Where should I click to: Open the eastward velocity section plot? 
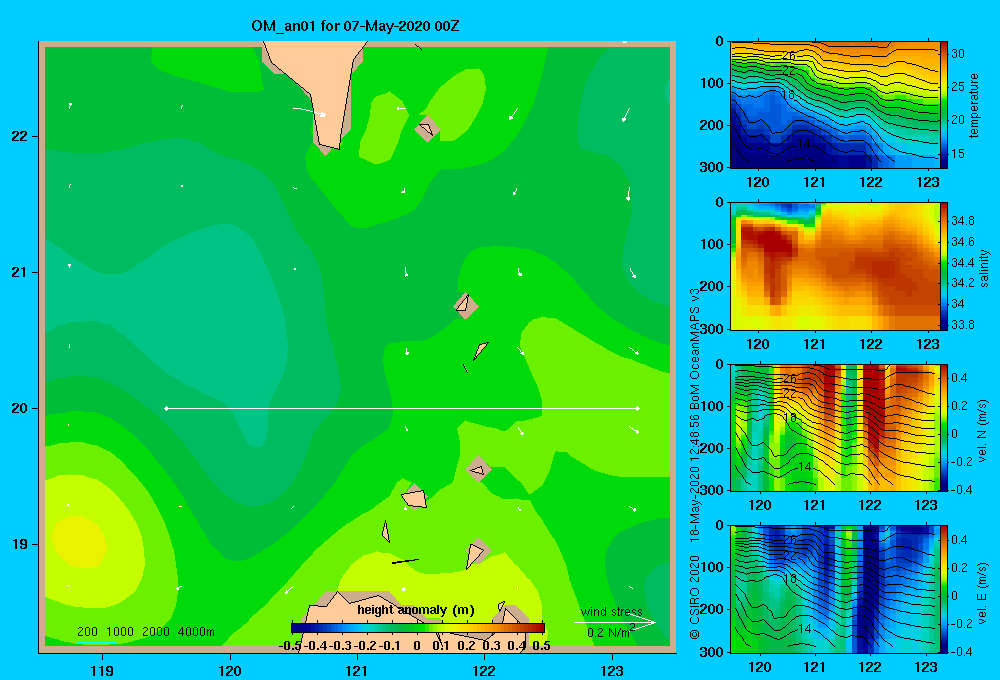tap(834, 589)
